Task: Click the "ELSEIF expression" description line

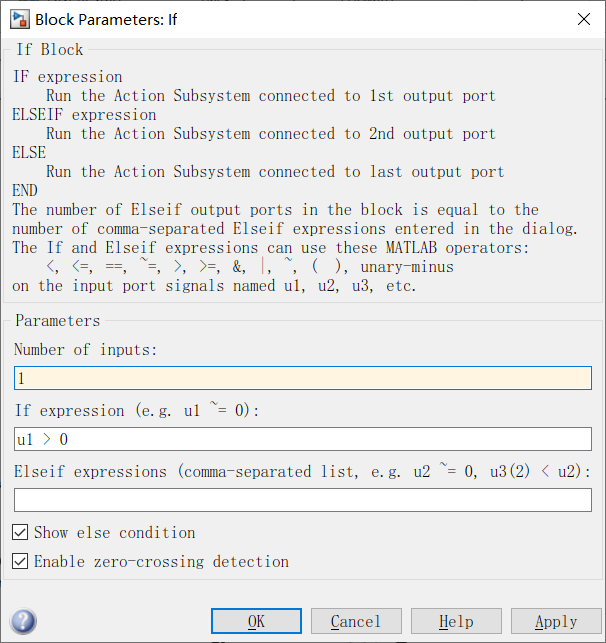Action: [x=84, y=115]
